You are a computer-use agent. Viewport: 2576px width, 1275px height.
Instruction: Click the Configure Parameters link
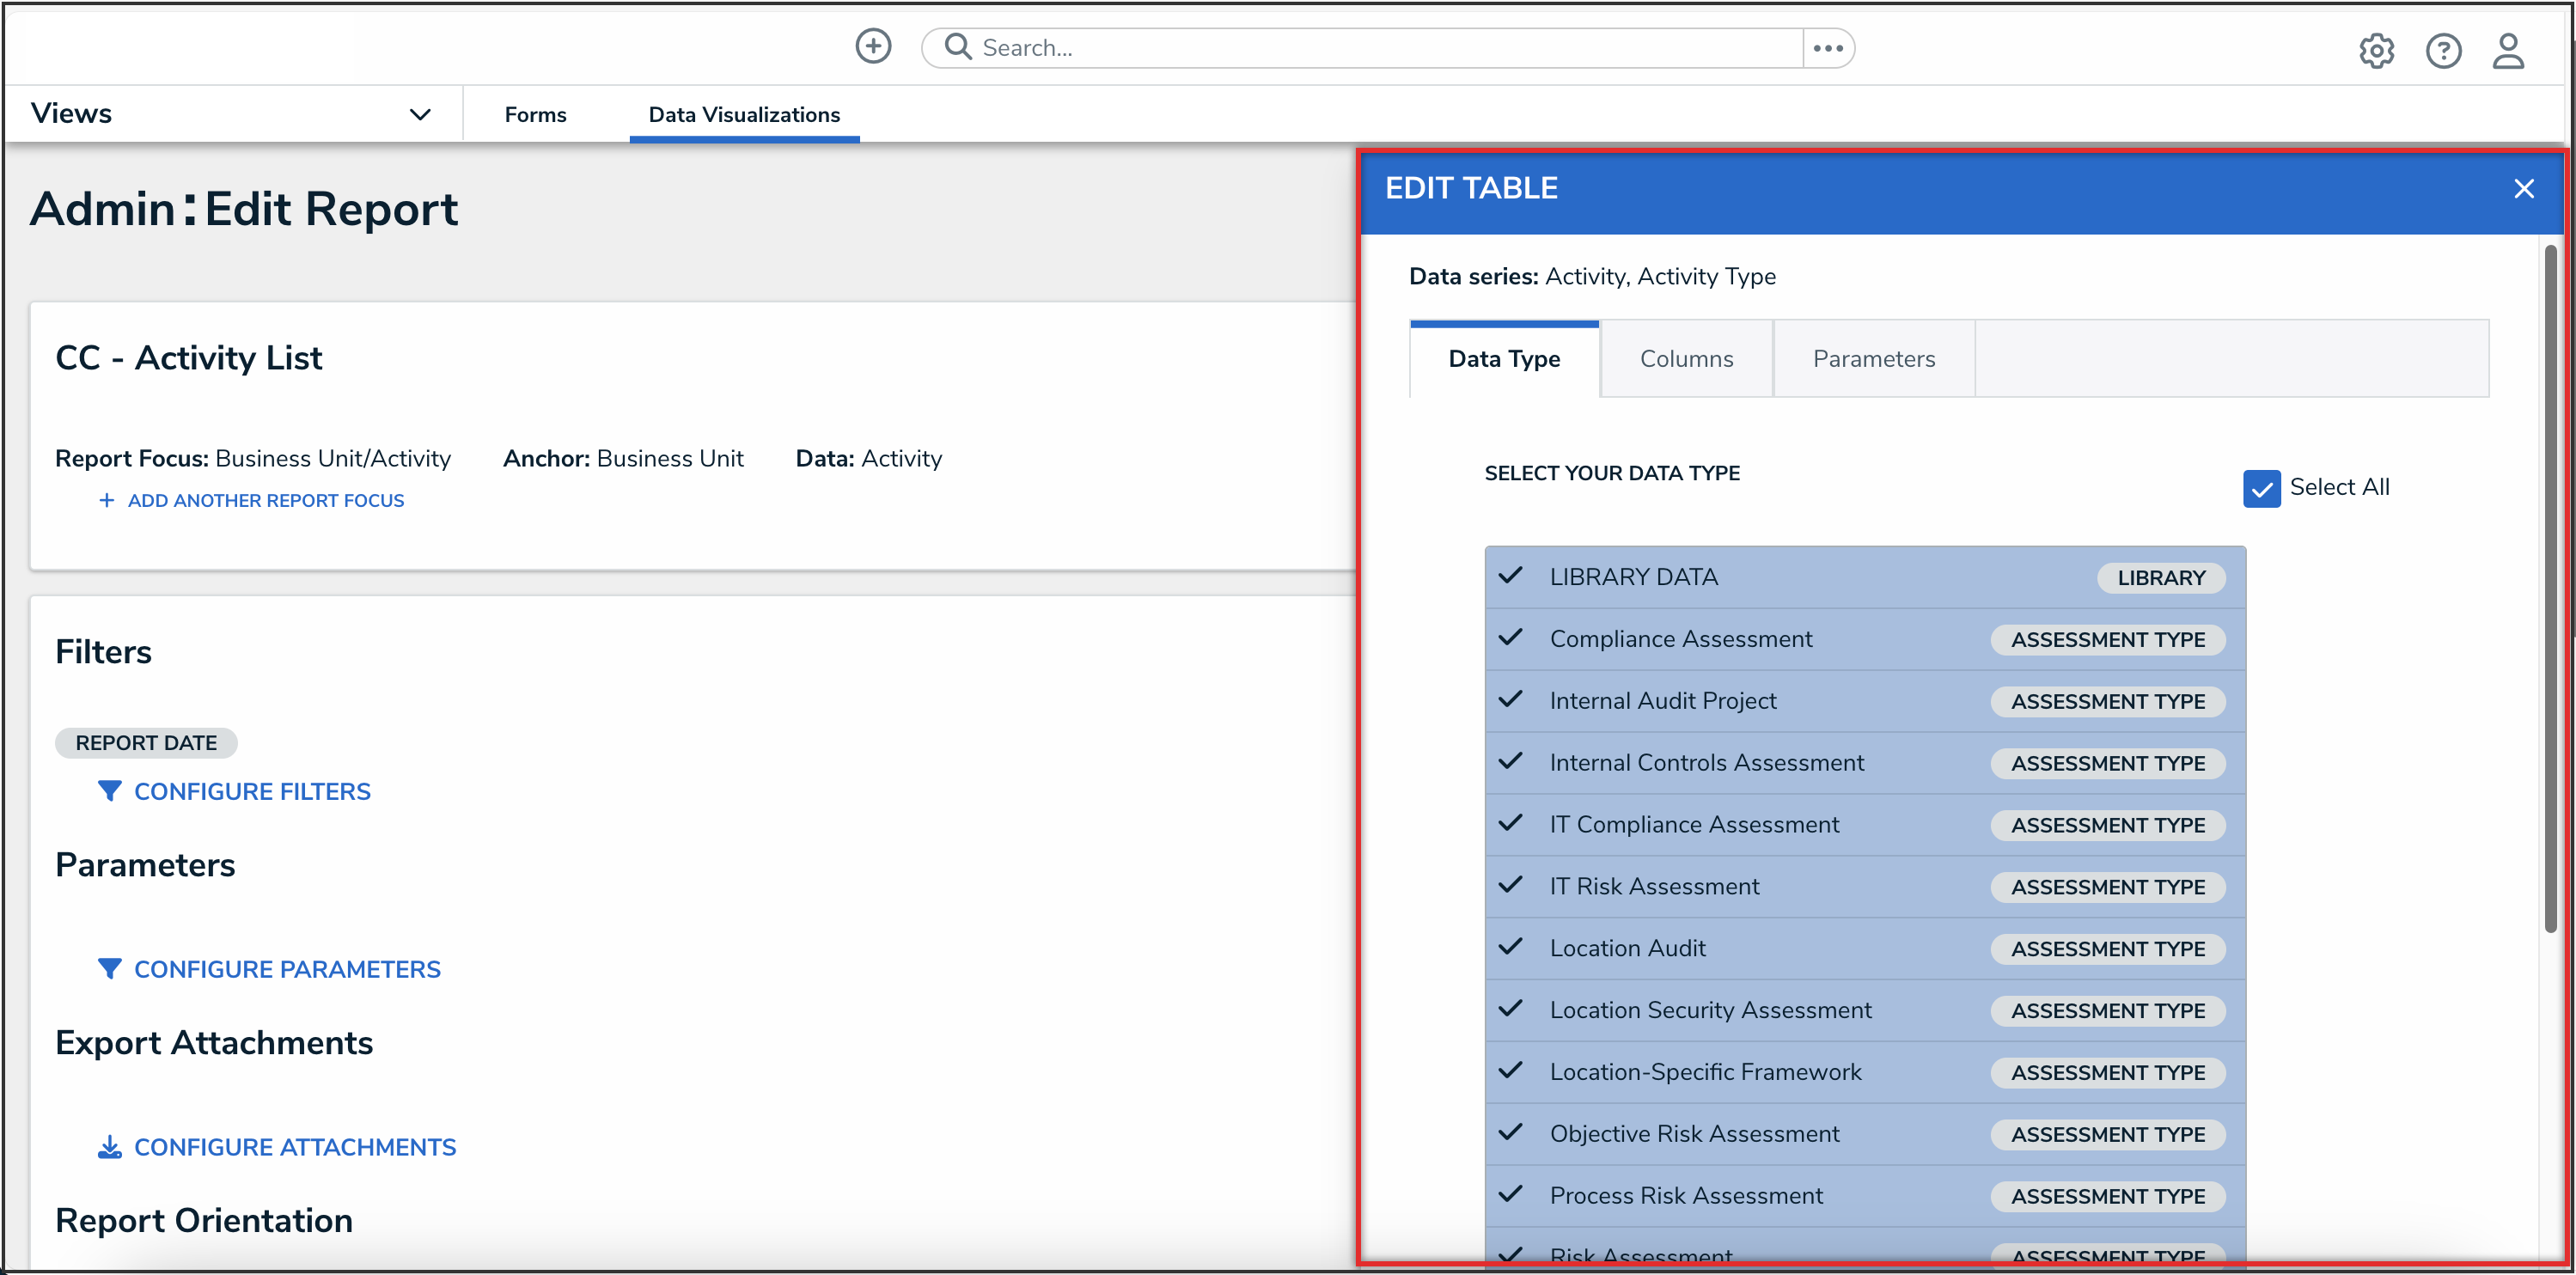[287, 969]
